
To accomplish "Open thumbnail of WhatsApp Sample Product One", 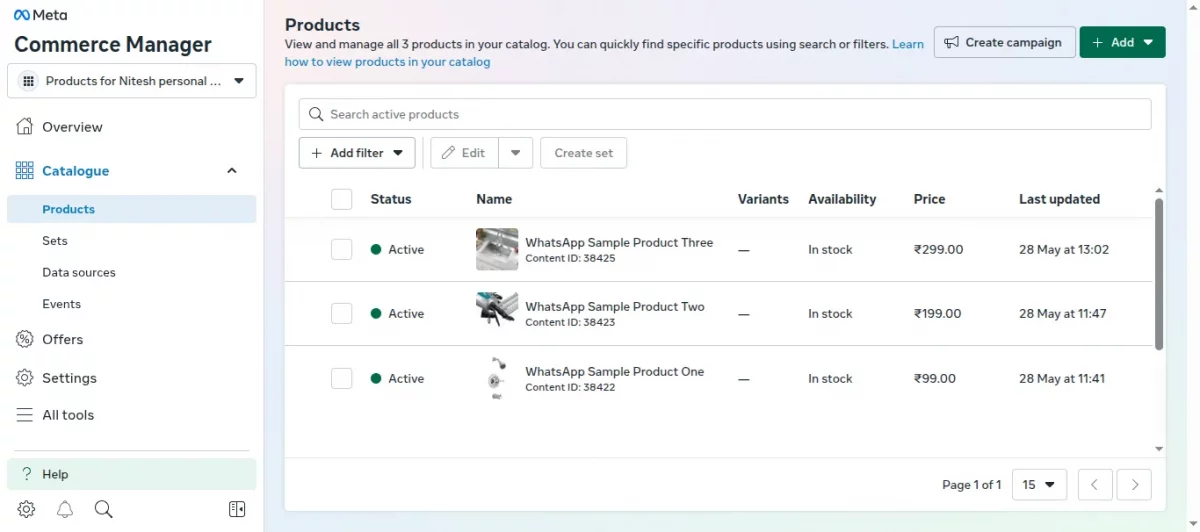I will click(497, 378).
